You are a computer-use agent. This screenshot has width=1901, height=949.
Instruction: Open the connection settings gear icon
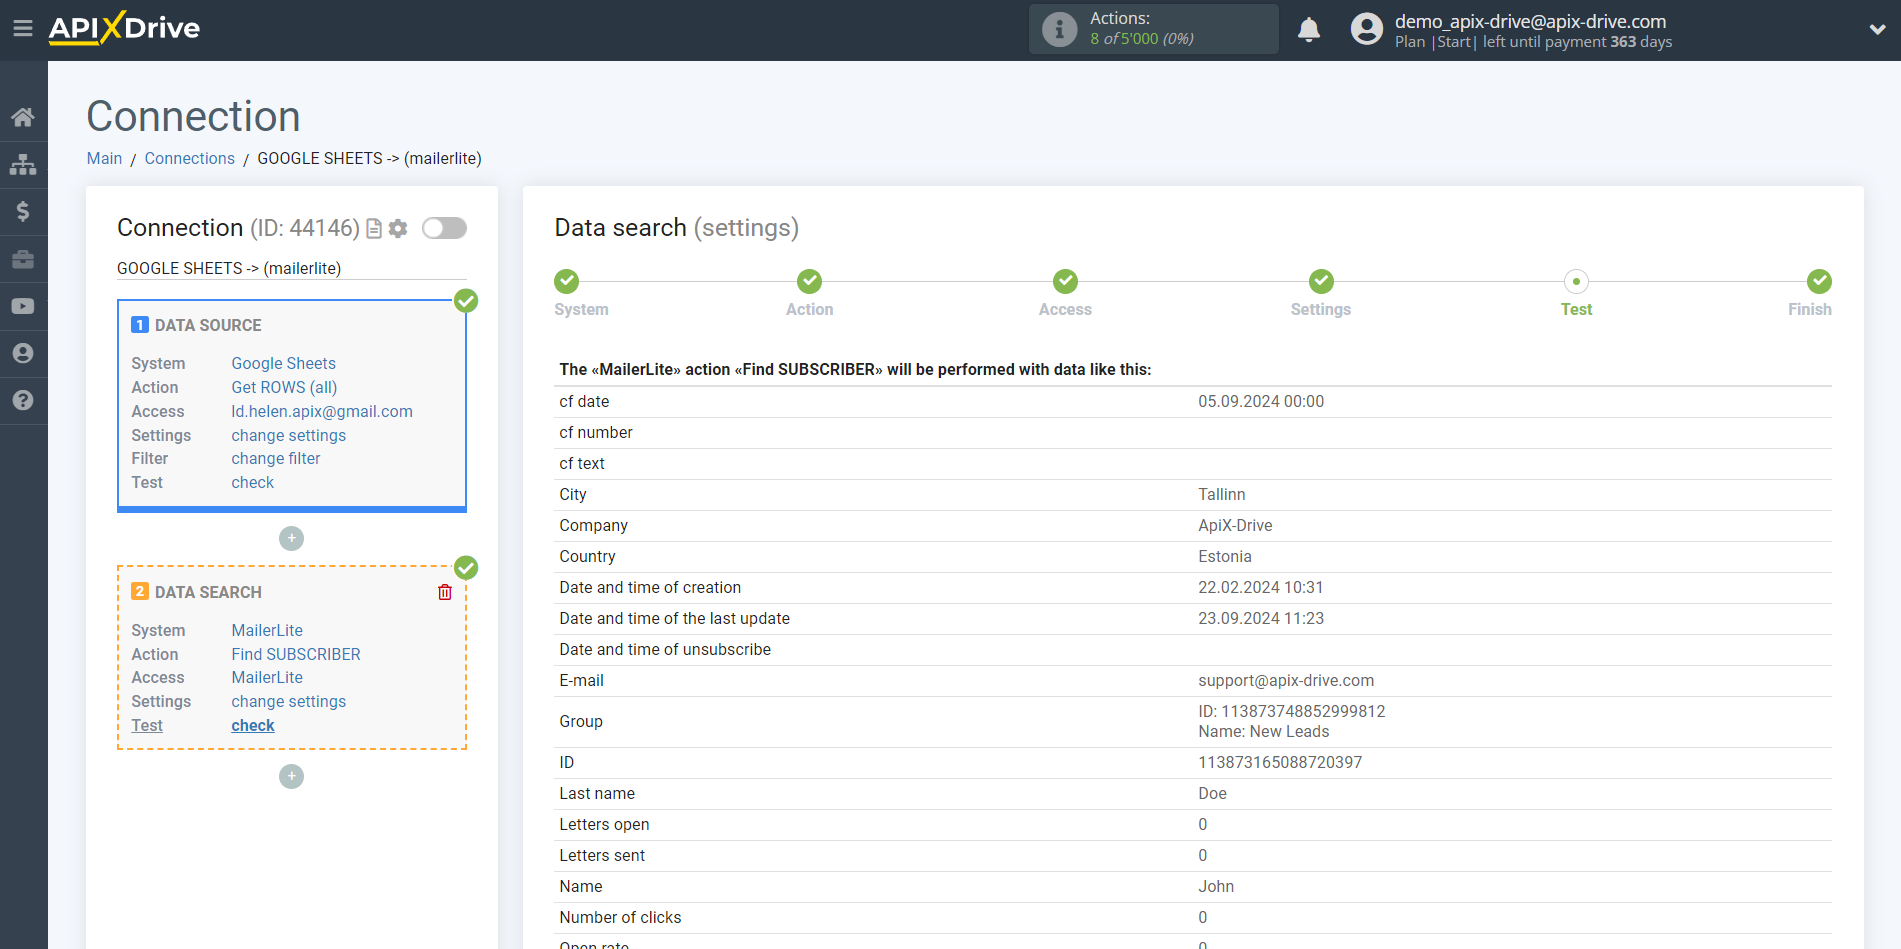pyautogui.click(x=398, y=229)
